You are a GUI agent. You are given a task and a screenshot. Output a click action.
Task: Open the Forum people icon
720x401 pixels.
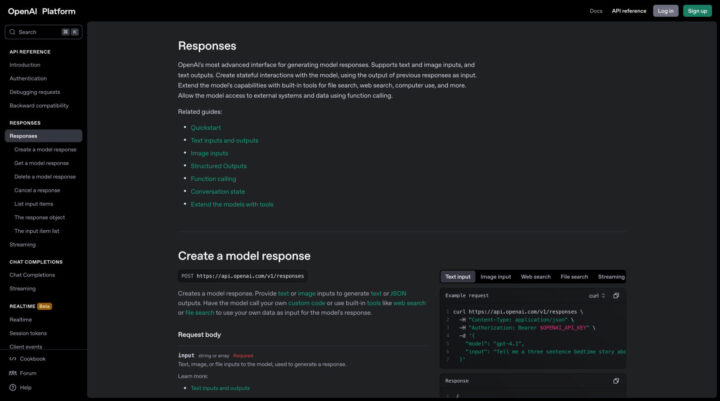[x=13, y=373]
